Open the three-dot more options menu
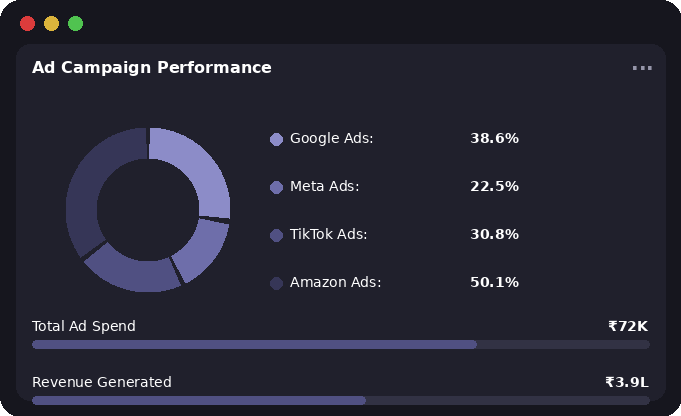The width and height of the screenshot is (681, 416). pos(642,68)
